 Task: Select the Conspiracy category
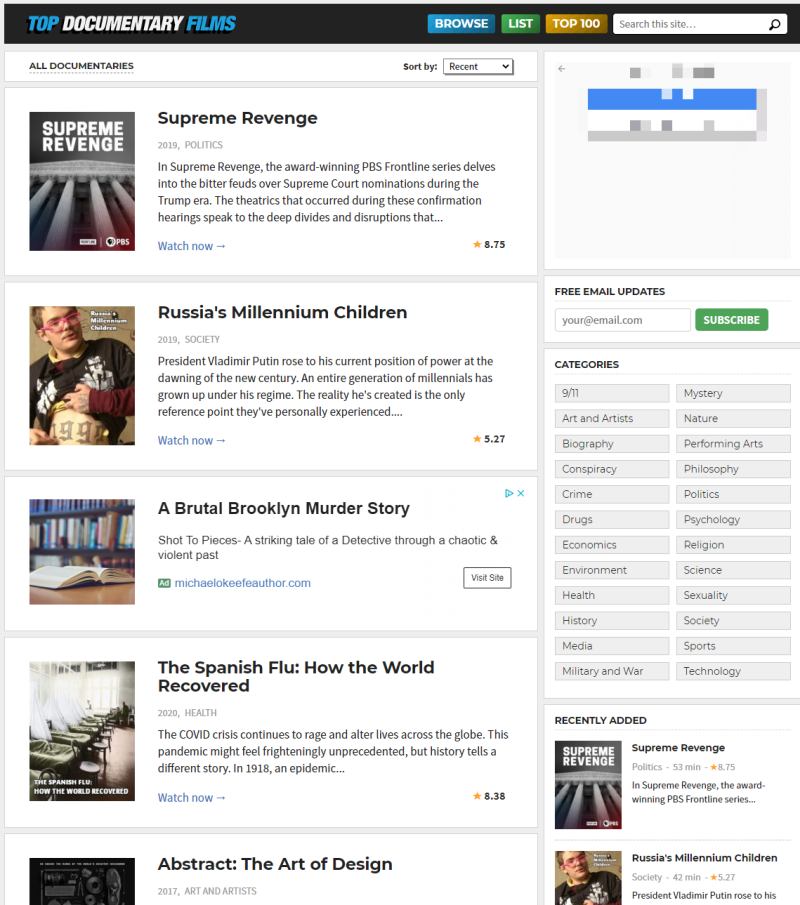pyautogui.click(x=612, y=469)
